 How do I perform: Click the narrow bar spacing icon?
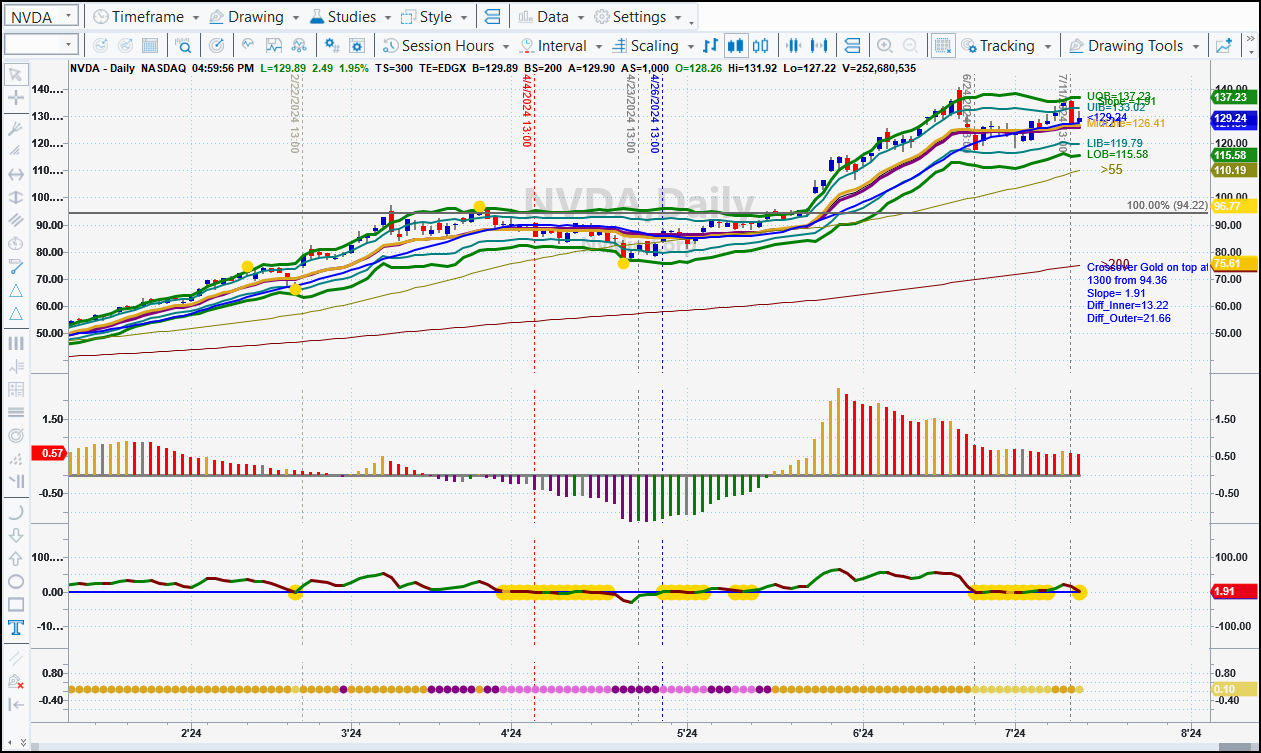795,46
